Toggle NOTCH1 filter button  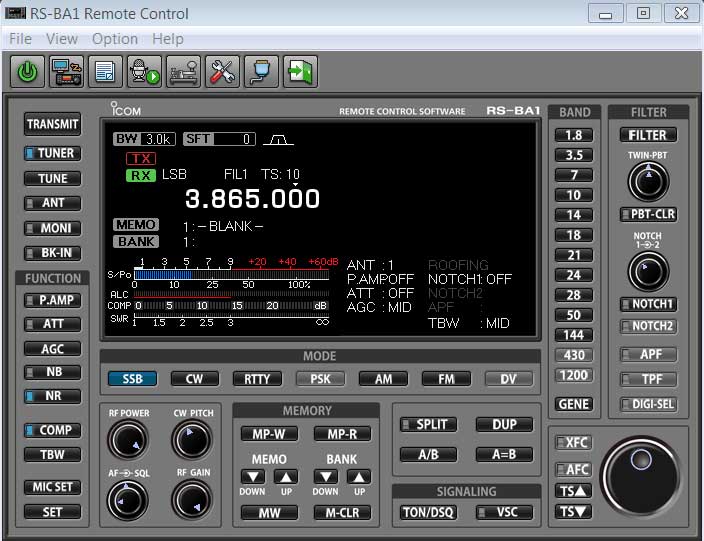(x=648, y=304)
